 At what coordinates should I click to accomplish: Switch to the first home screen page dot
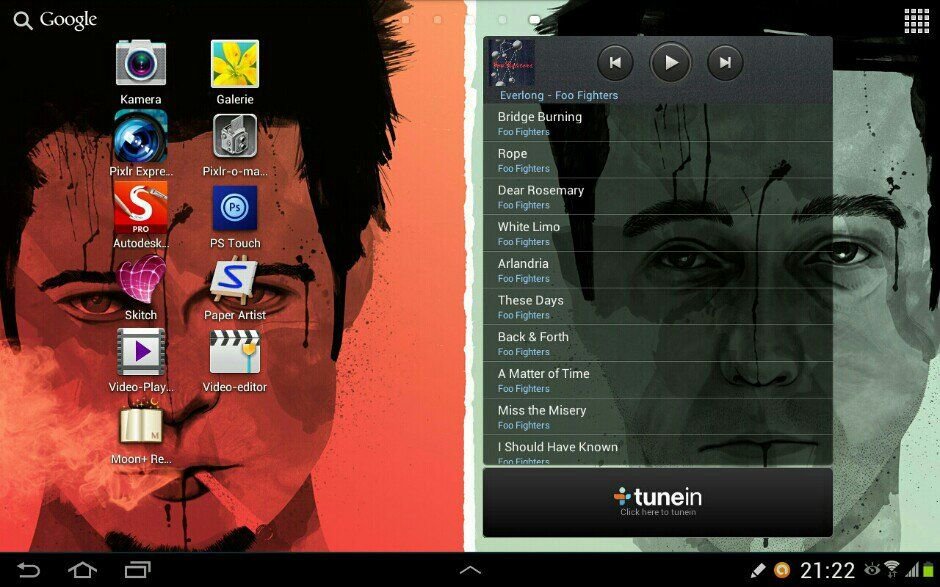405,20
